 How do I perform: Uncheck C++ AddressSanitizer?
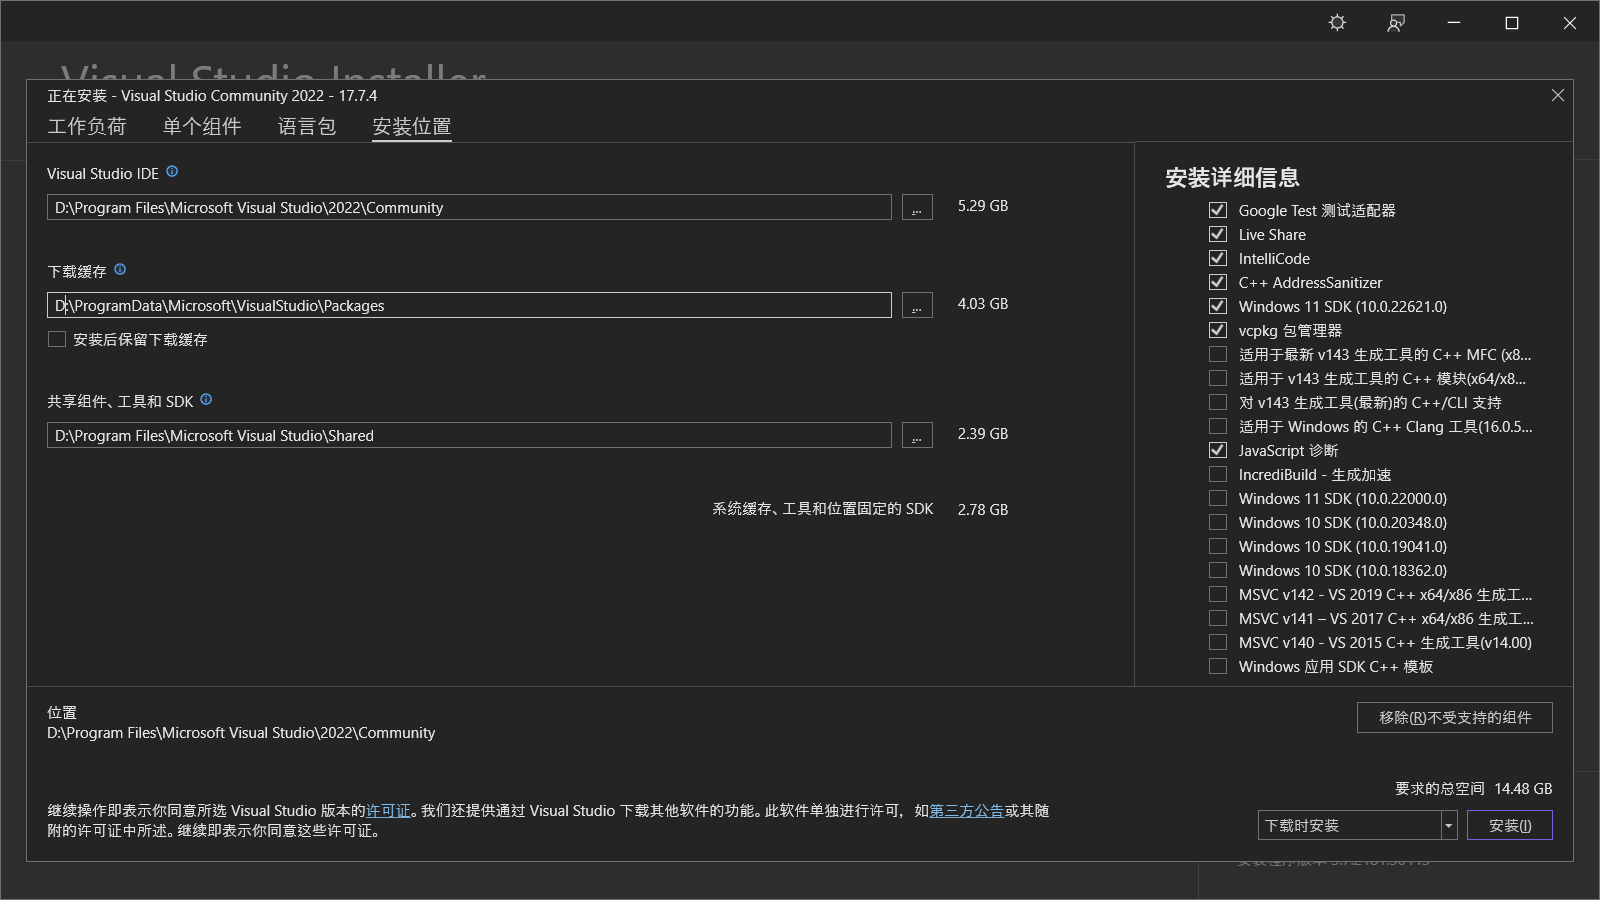[1218, 282]
